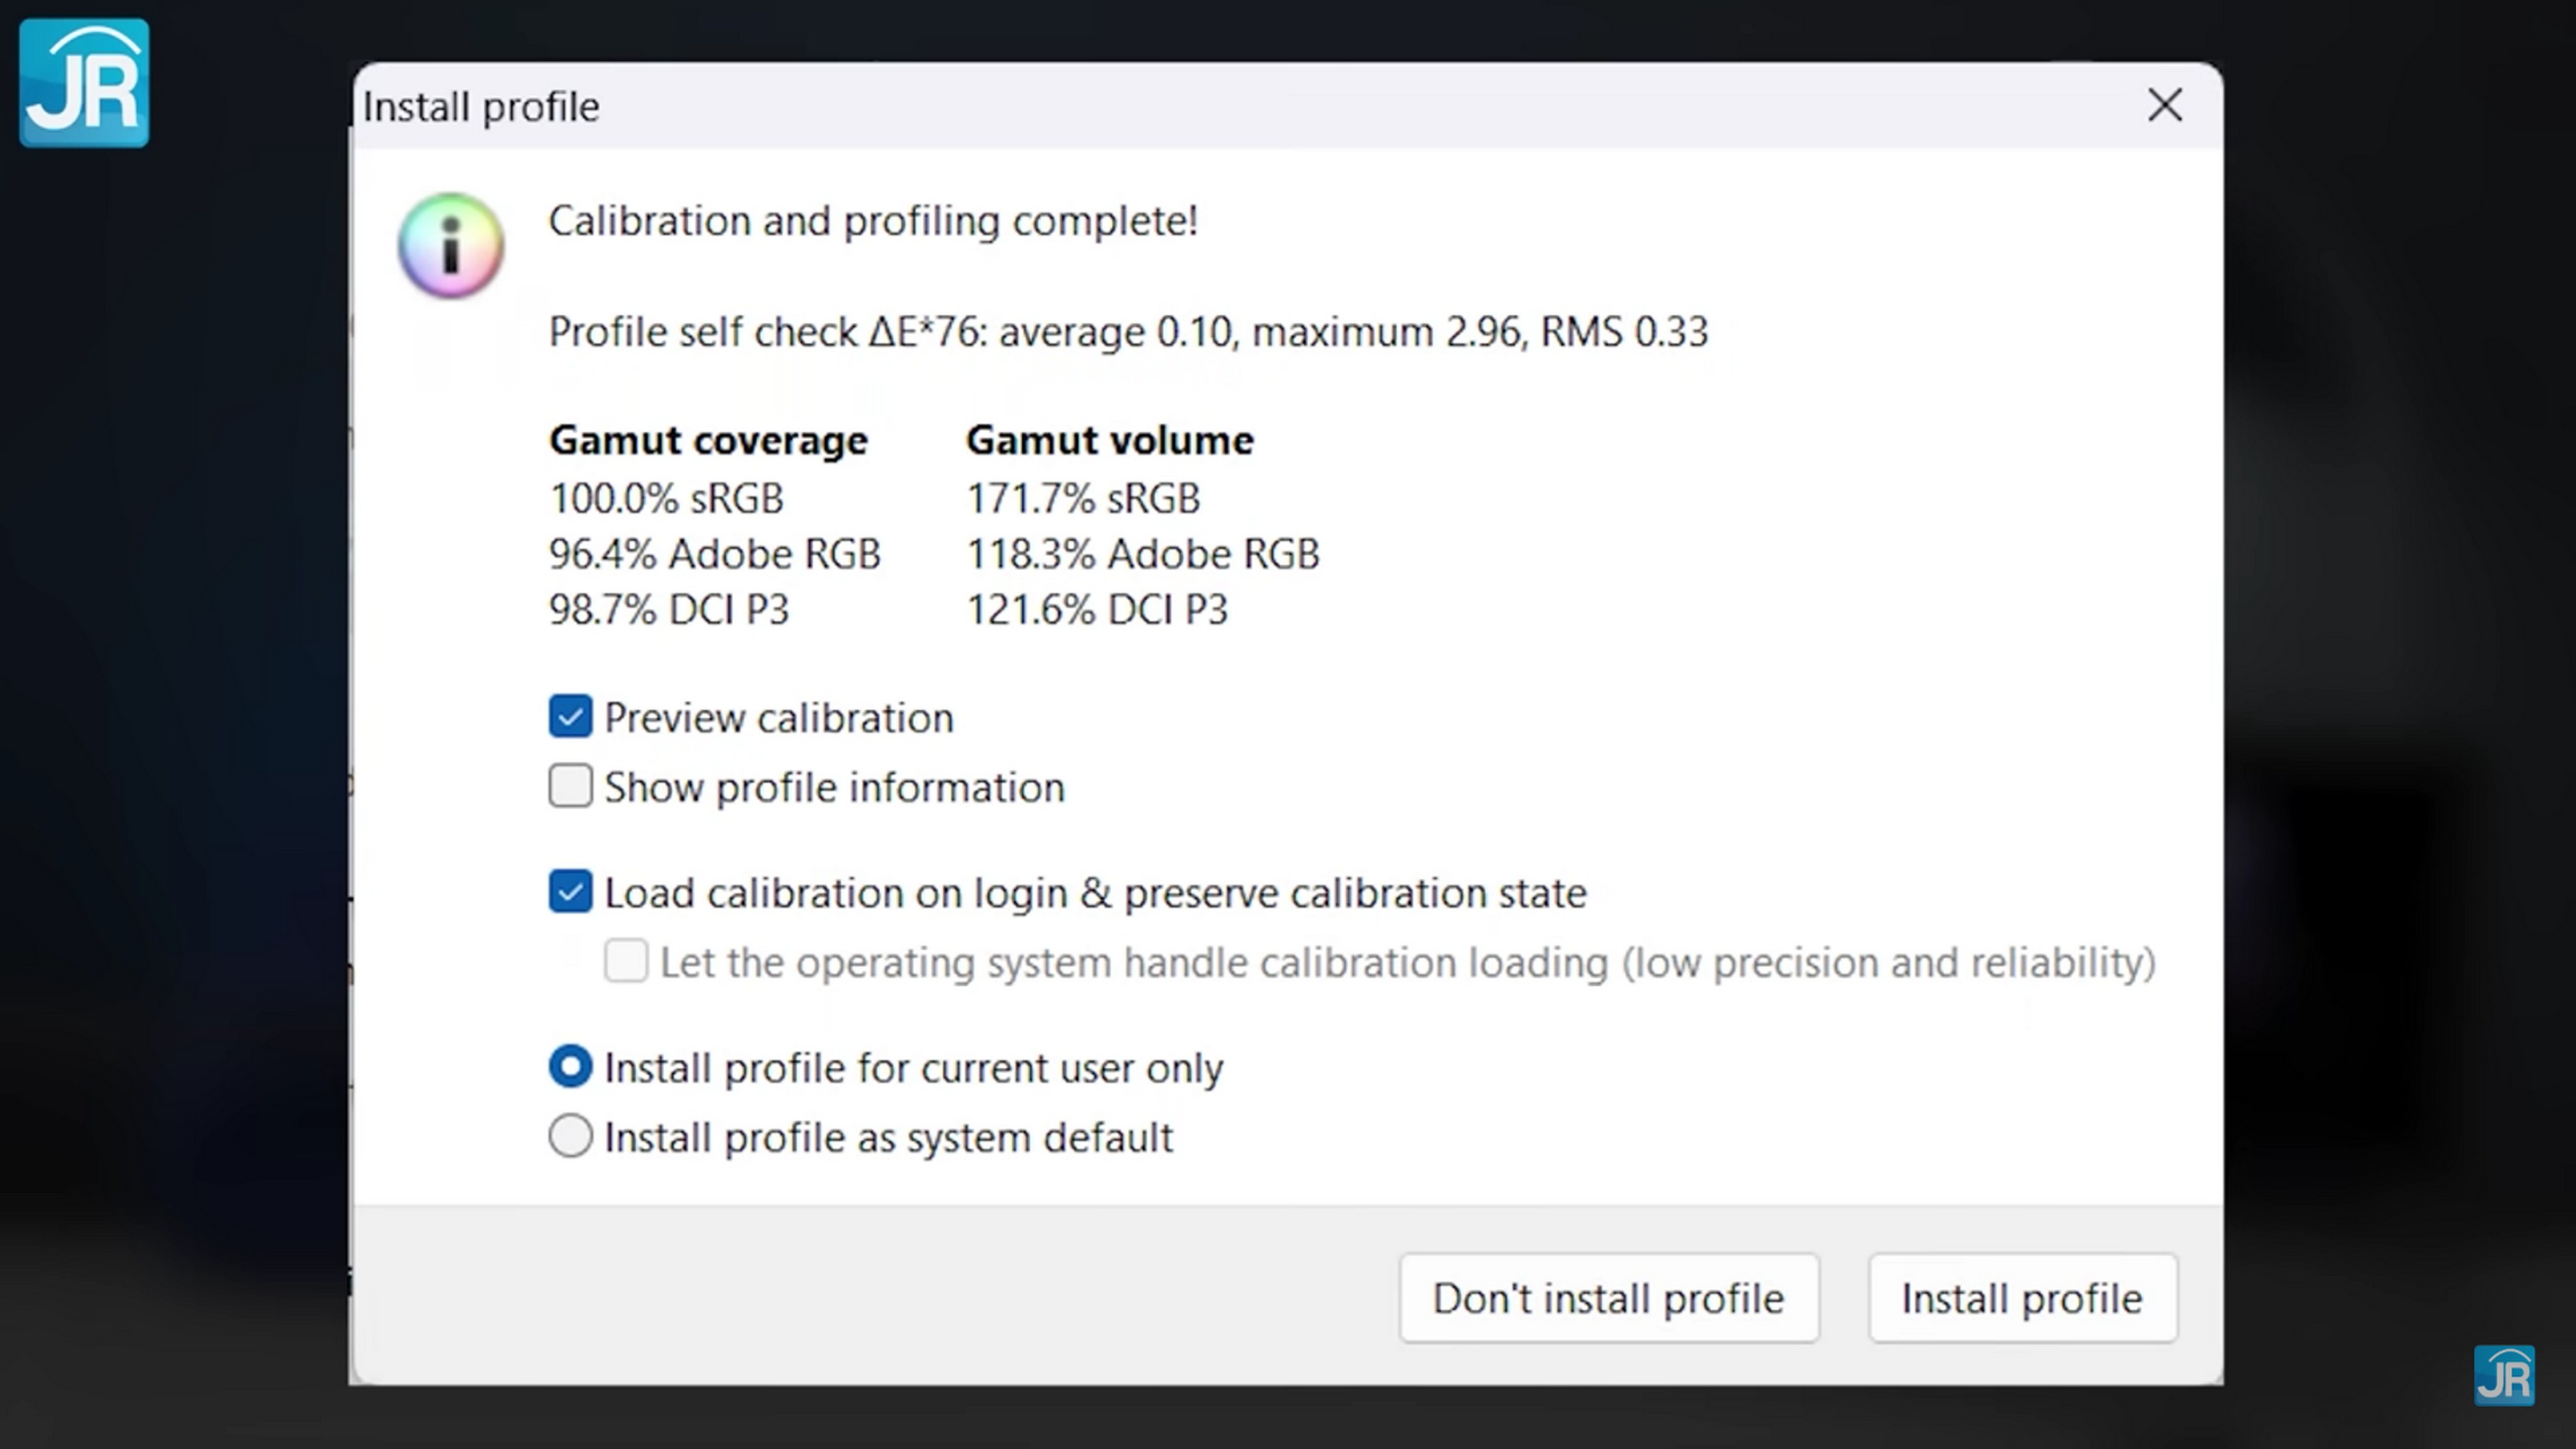Enable Show profile information
Screen dimensions: 2576x1449
[x=570, y=786]
